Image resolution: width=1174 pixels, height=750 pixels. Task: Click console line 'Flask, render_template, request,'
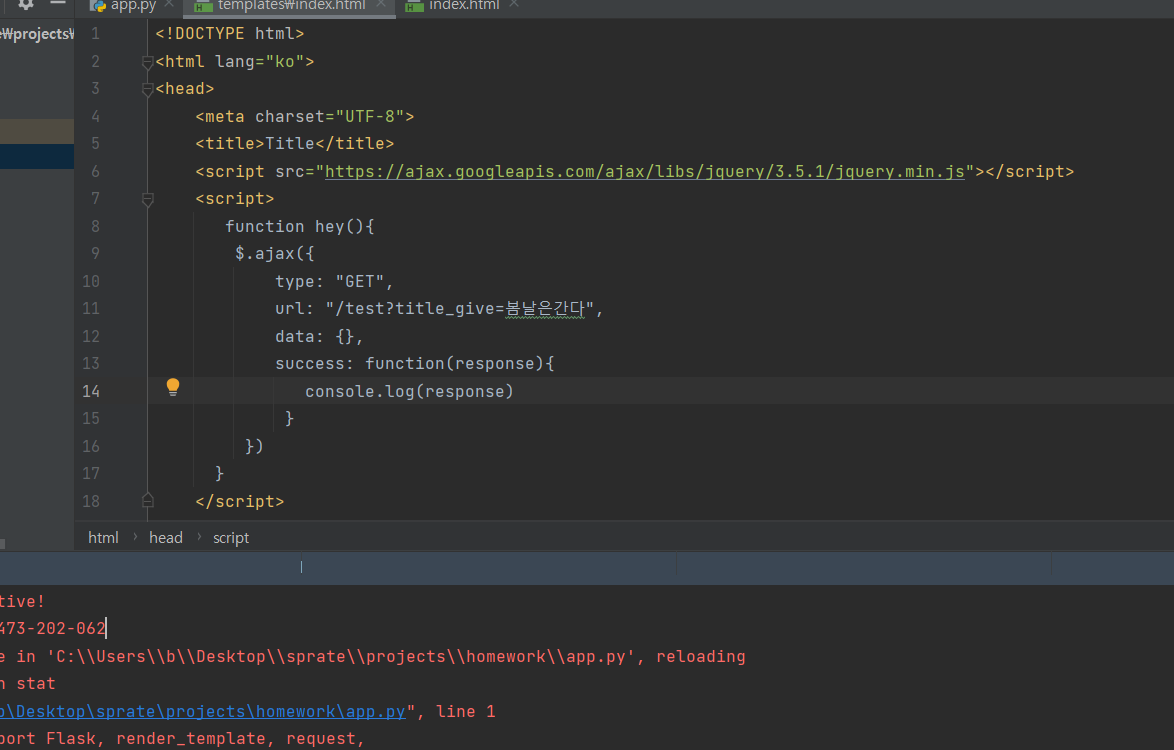(205, 739)
